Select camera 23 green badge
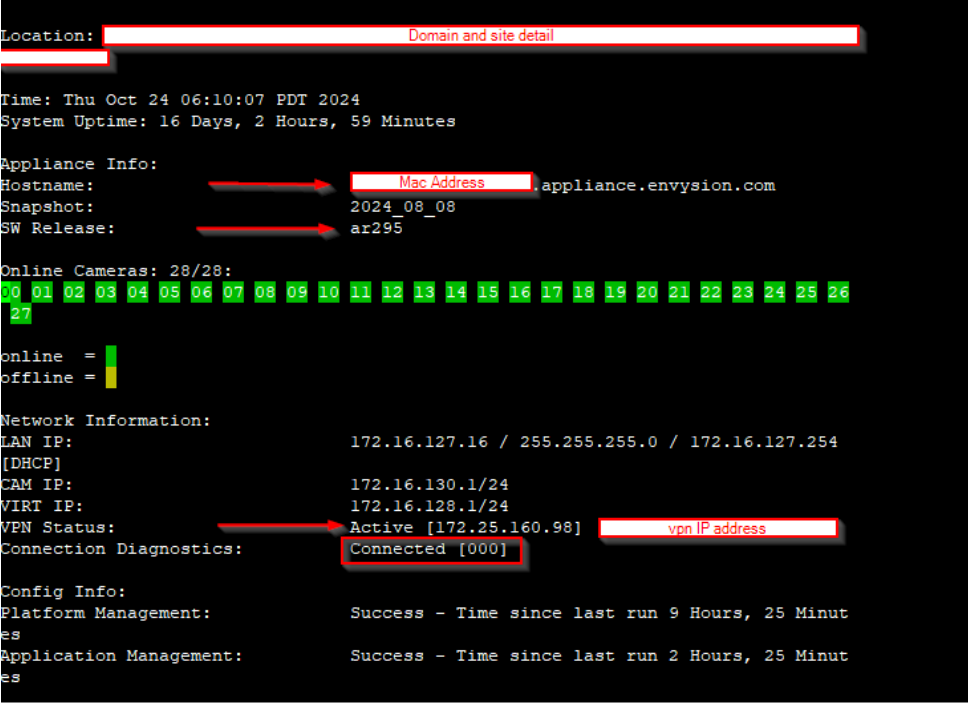Screen dimensions: 970x705 point(742,292)
